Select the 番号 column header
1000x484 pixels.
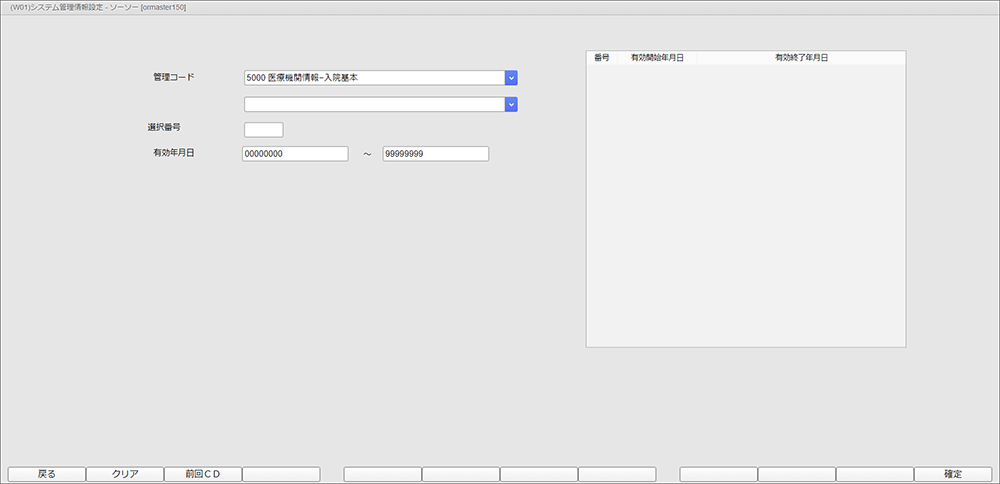(601, 58)
